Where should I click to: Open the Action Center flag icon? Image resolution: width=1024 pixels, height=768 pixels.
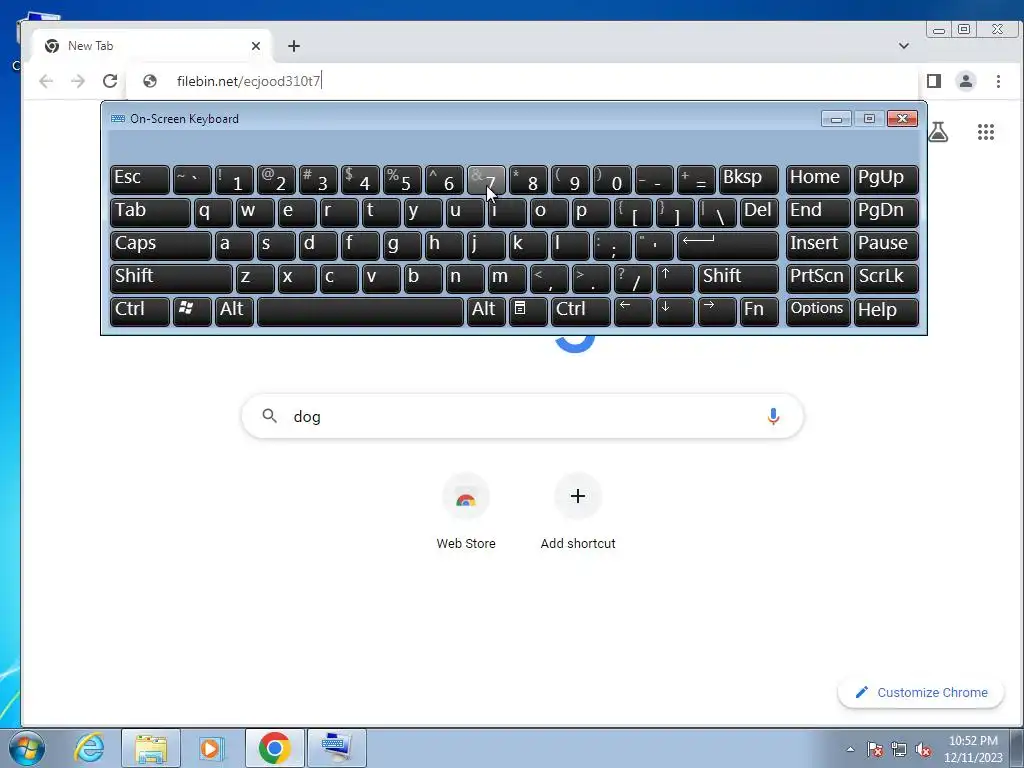click(875, 750)
